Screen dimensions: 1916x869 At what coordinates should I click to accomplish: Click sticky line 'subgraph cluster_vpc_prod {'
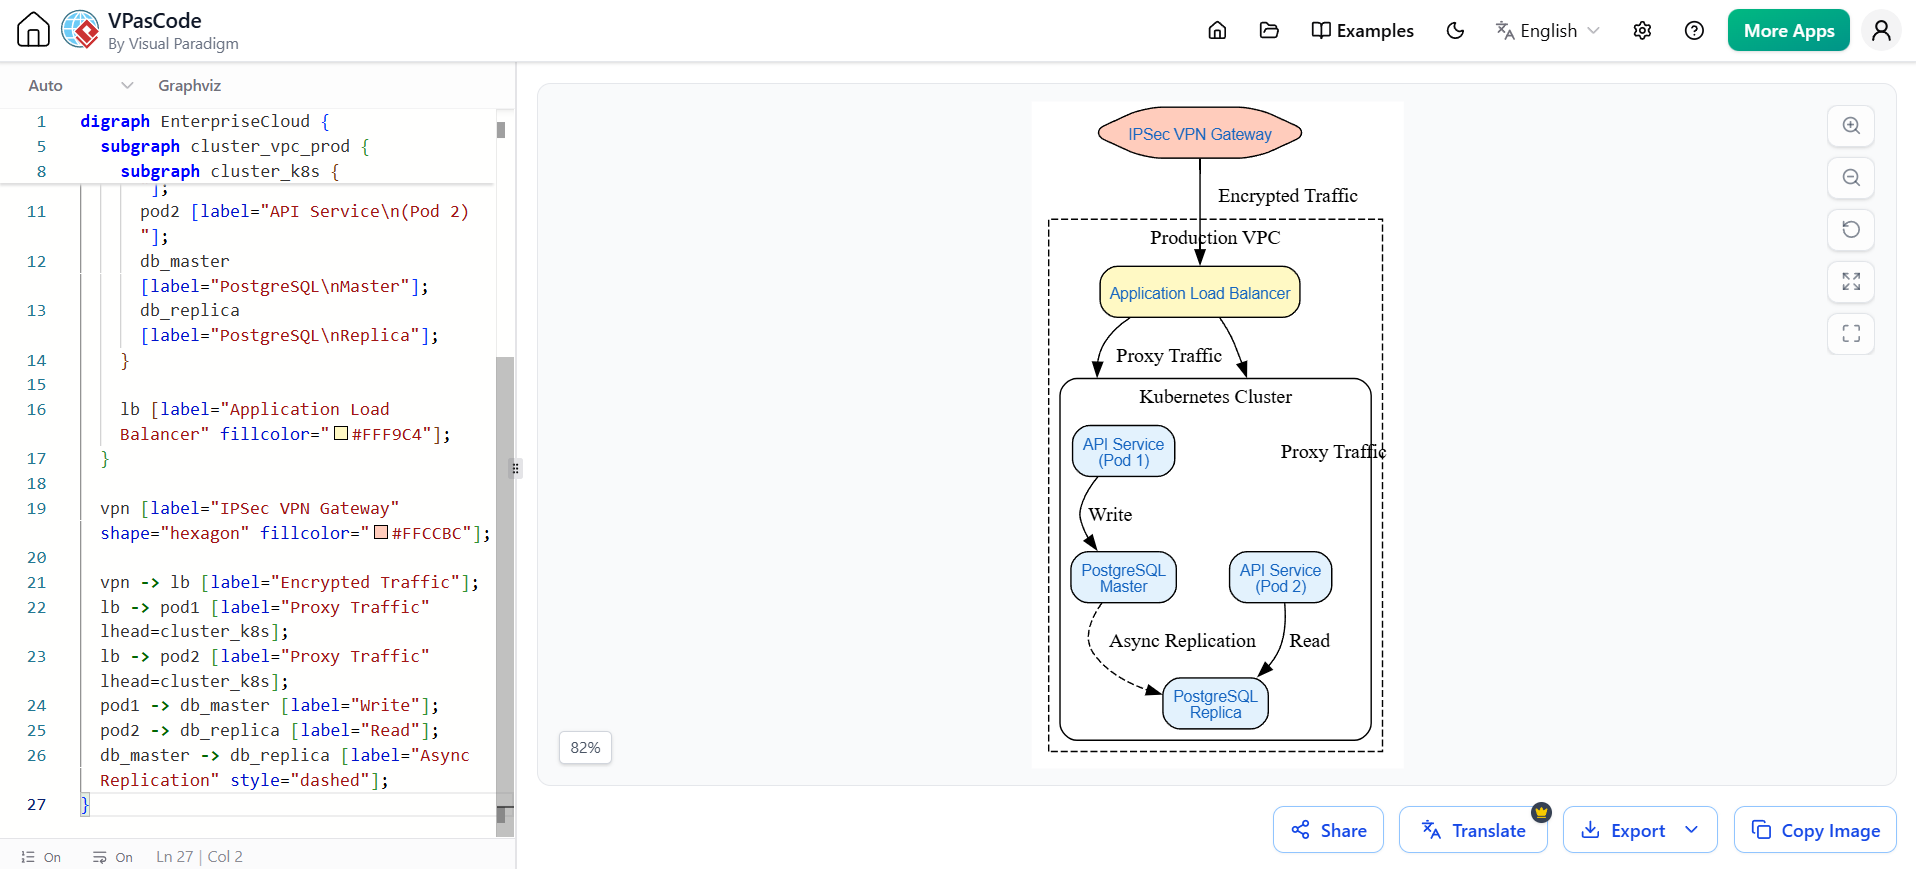pos(235,146)
